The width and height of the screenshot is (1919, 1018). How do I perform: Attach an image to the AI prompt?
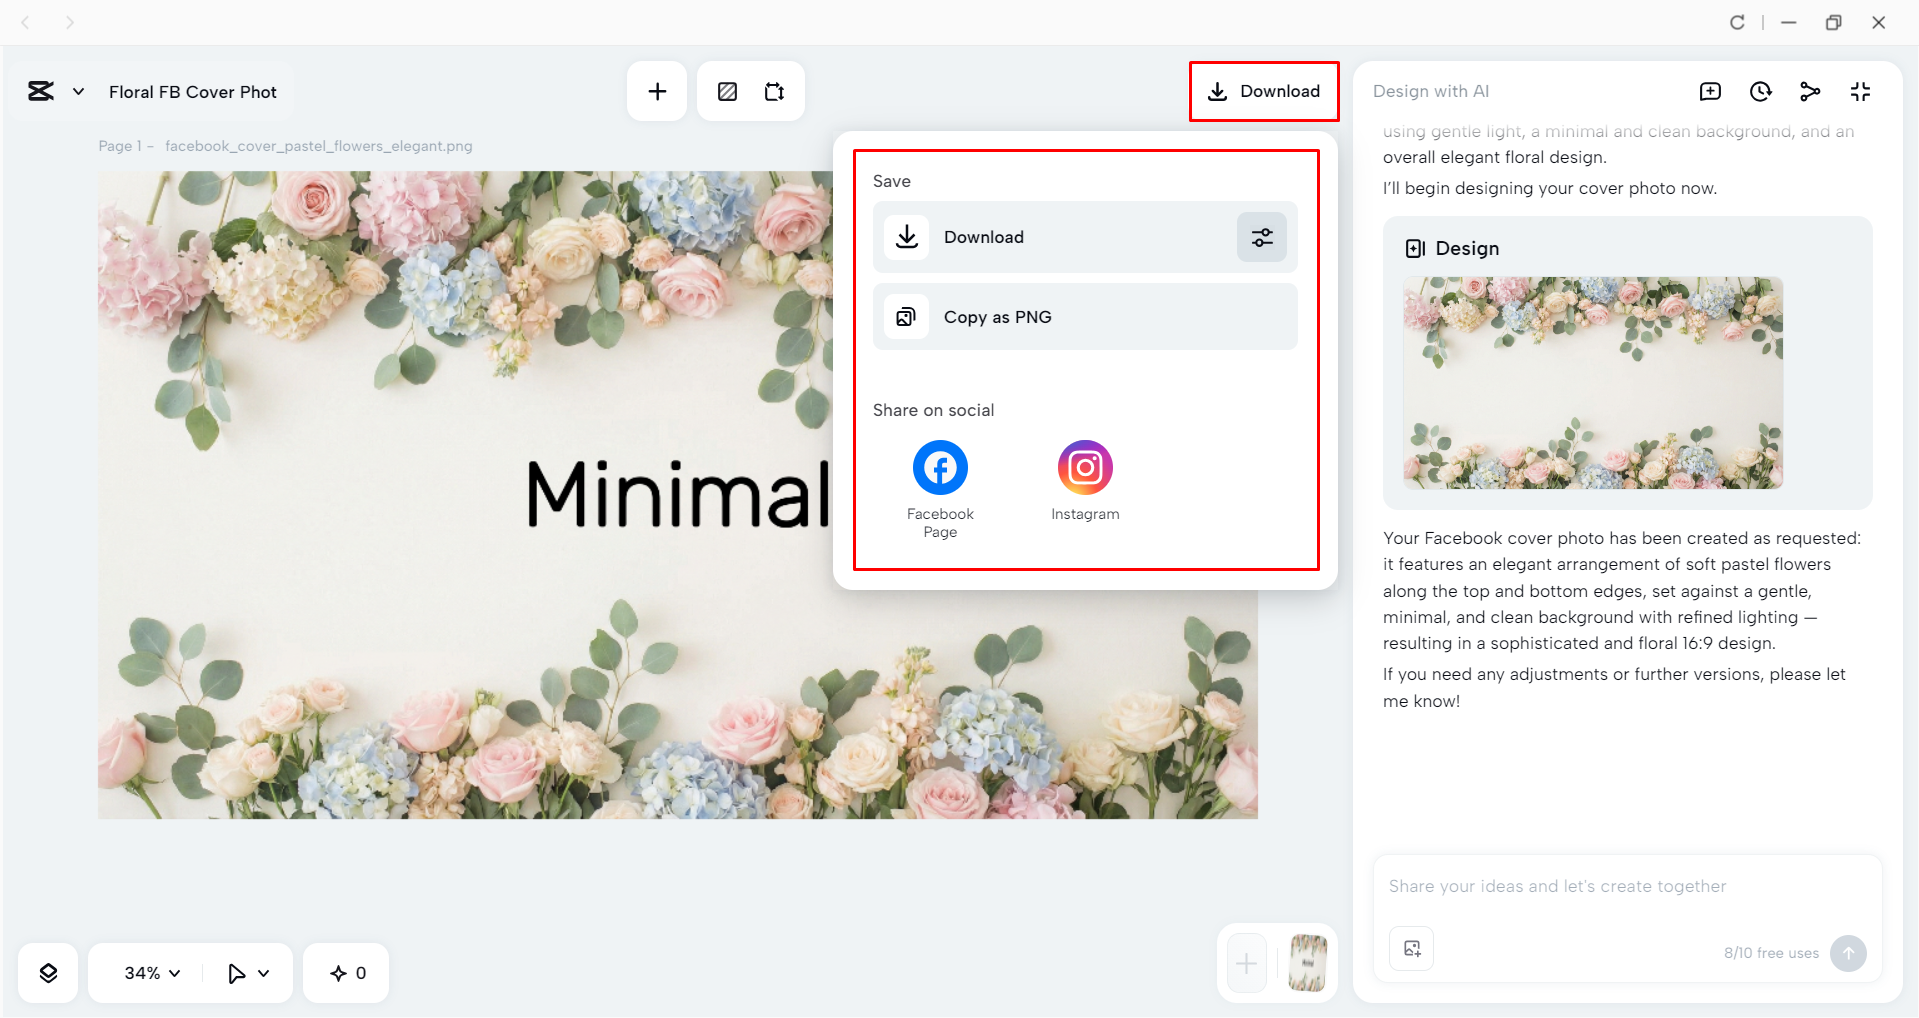tap(1412, 949)
